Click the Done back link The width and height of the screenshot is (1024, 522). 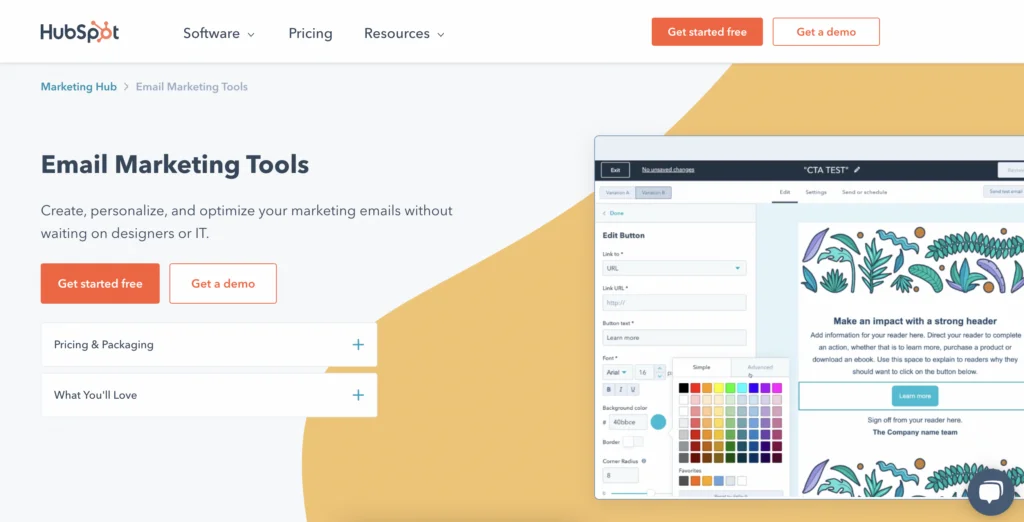pyautogui.click(x=613, y=213)
